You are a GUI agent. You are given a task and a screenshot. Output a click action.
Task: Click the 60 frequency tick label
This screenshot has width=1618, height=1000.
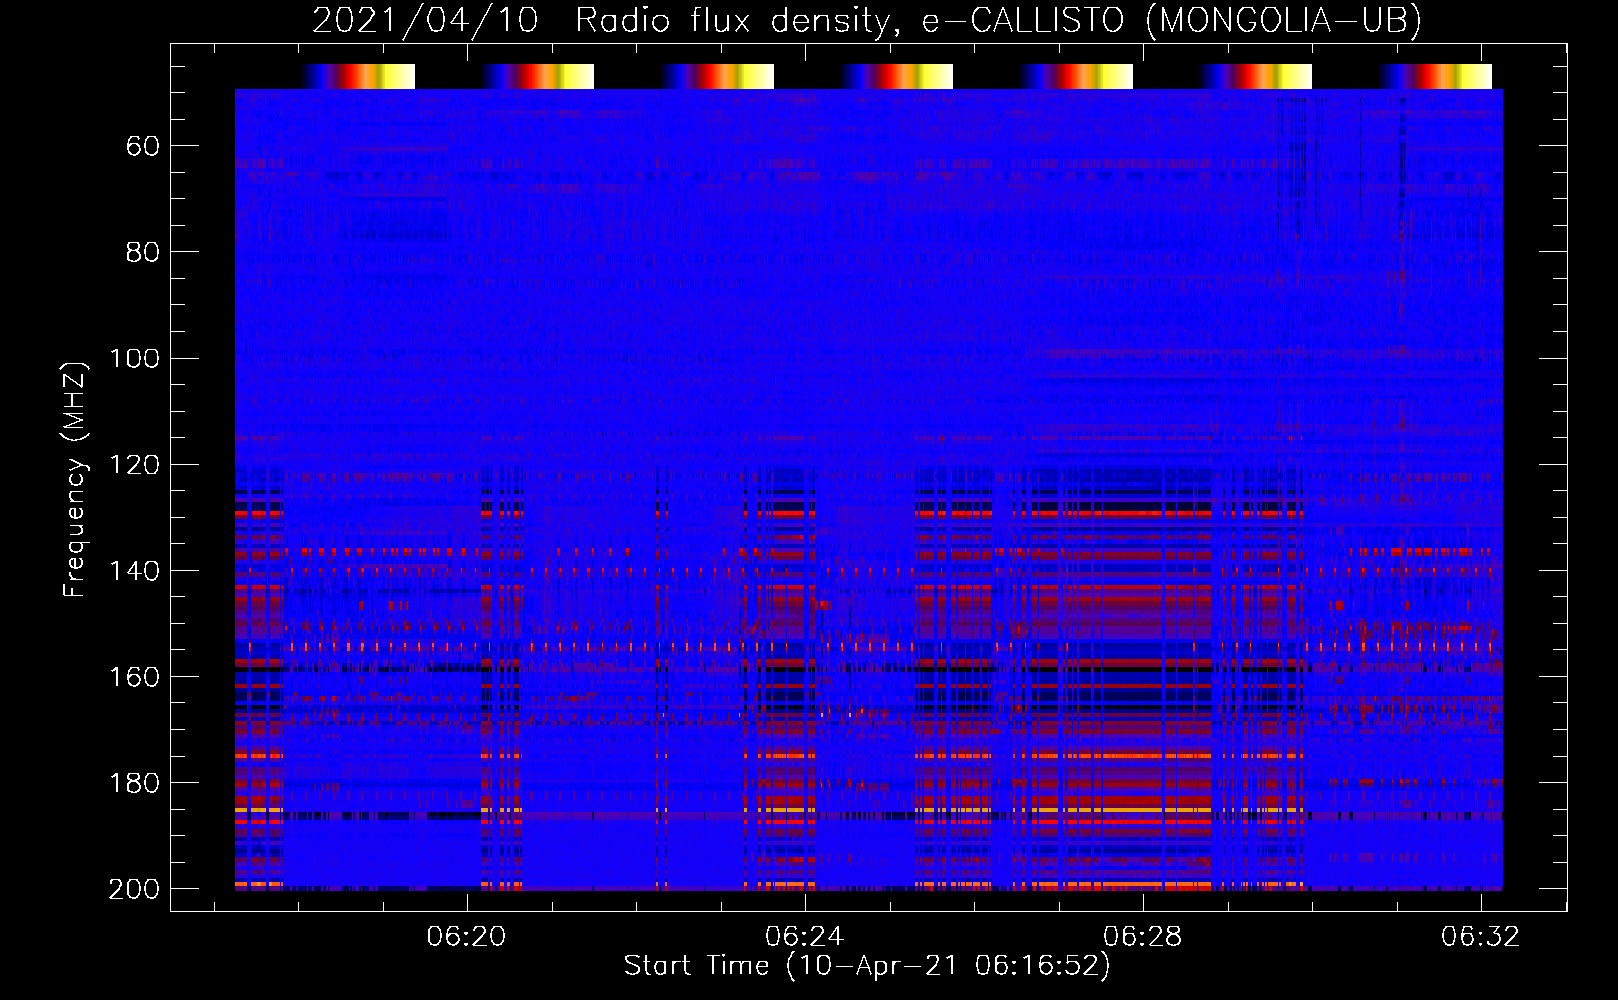(143, 147)
